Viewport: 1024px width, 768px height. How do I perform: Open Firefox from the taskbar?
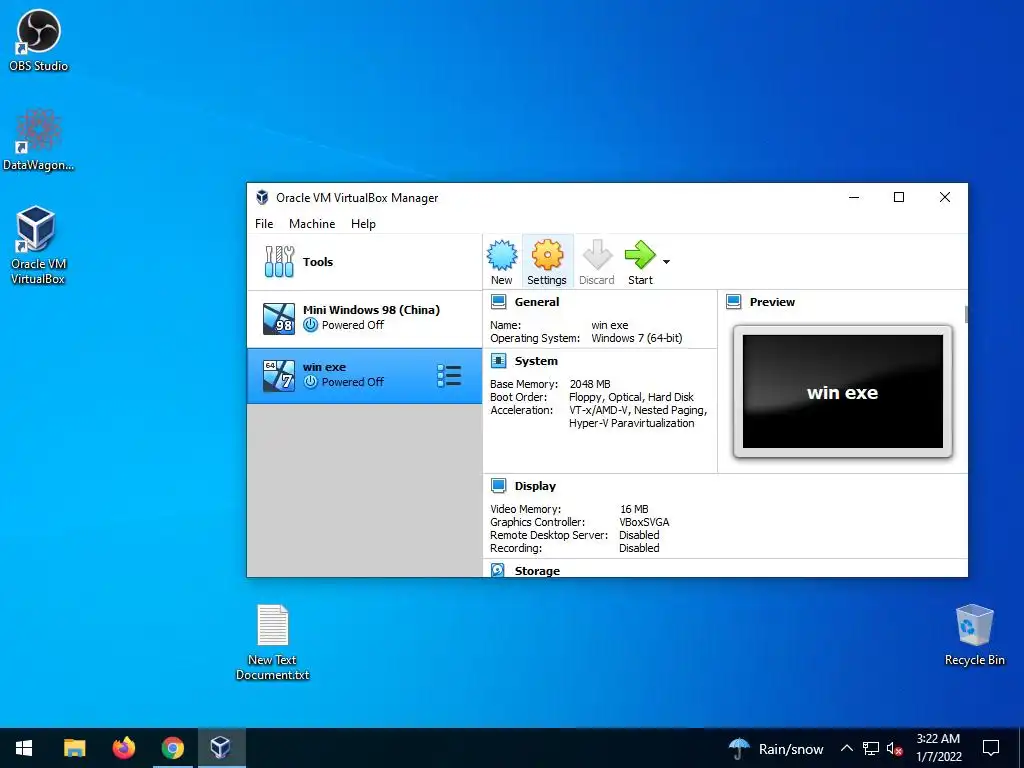(123, 748)
